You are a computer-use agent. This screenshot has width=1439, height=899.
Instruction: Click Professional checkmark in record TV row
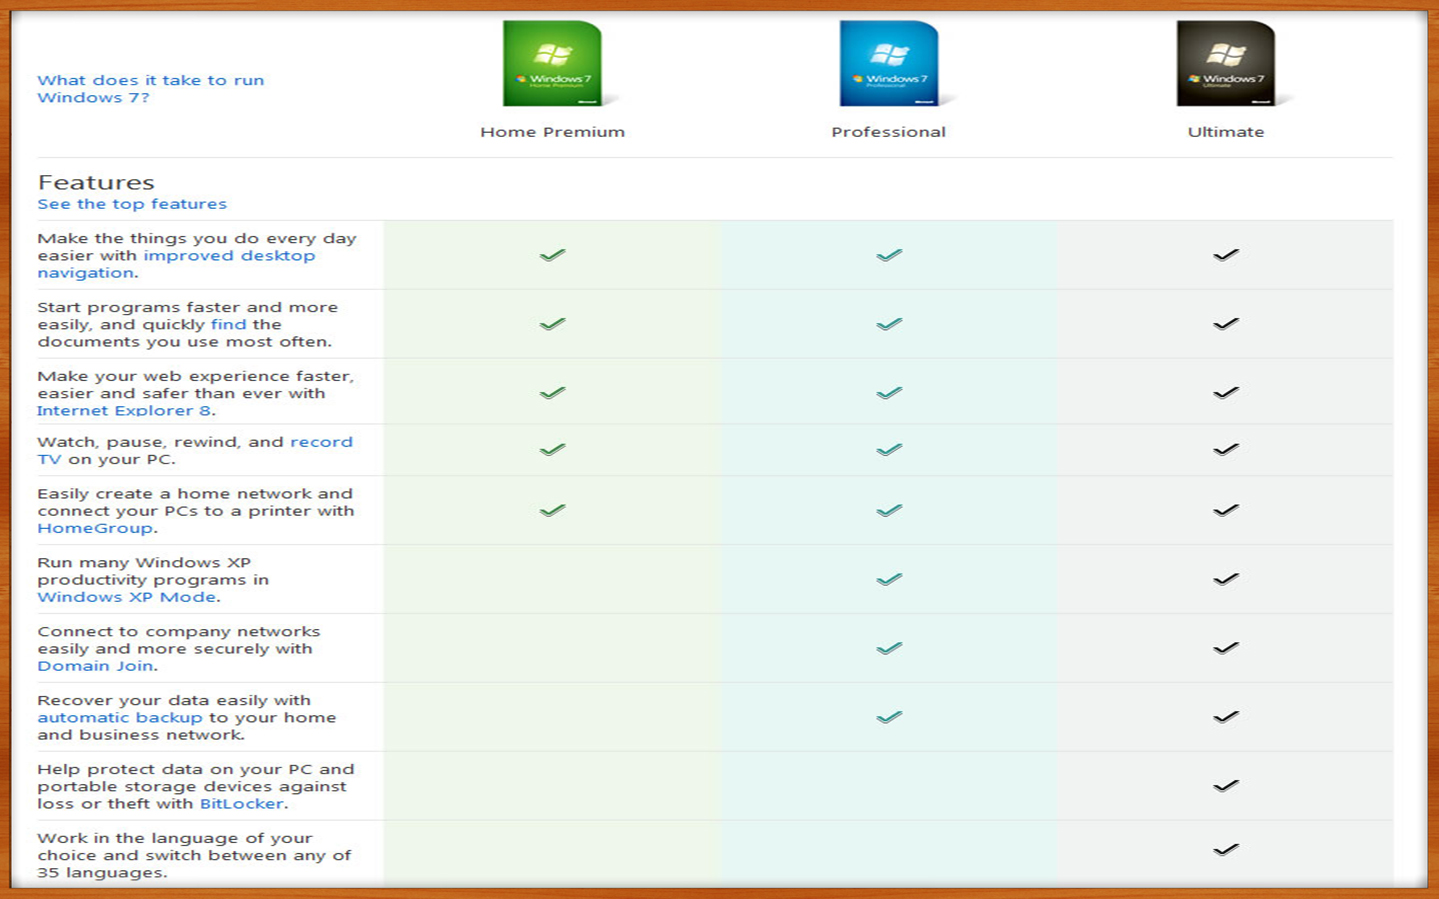[889, 450]
